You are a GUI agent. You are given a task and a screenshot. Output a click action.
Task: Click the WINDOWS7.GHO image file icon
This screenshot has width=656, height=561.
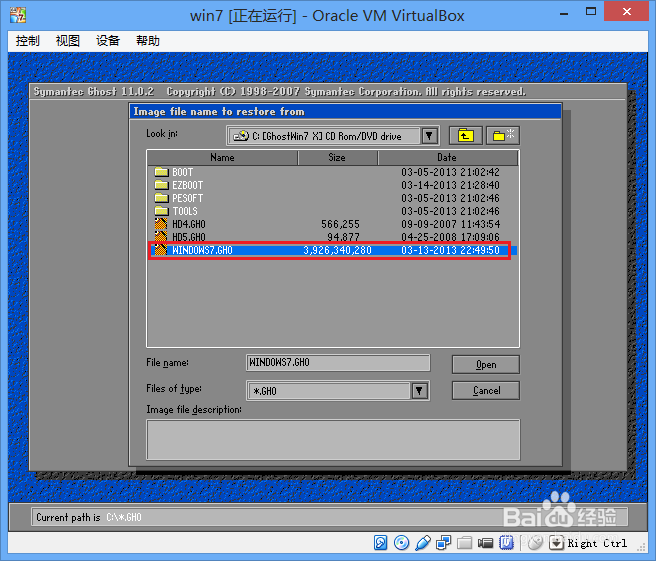coord(161,250)
